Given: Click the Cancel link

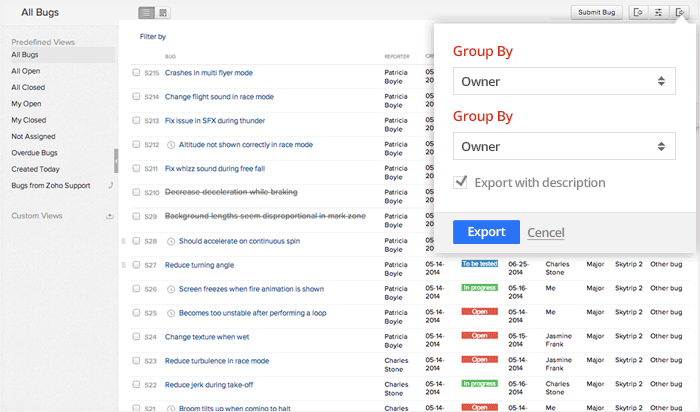Looking at the screenshot, I should (545, 233).
